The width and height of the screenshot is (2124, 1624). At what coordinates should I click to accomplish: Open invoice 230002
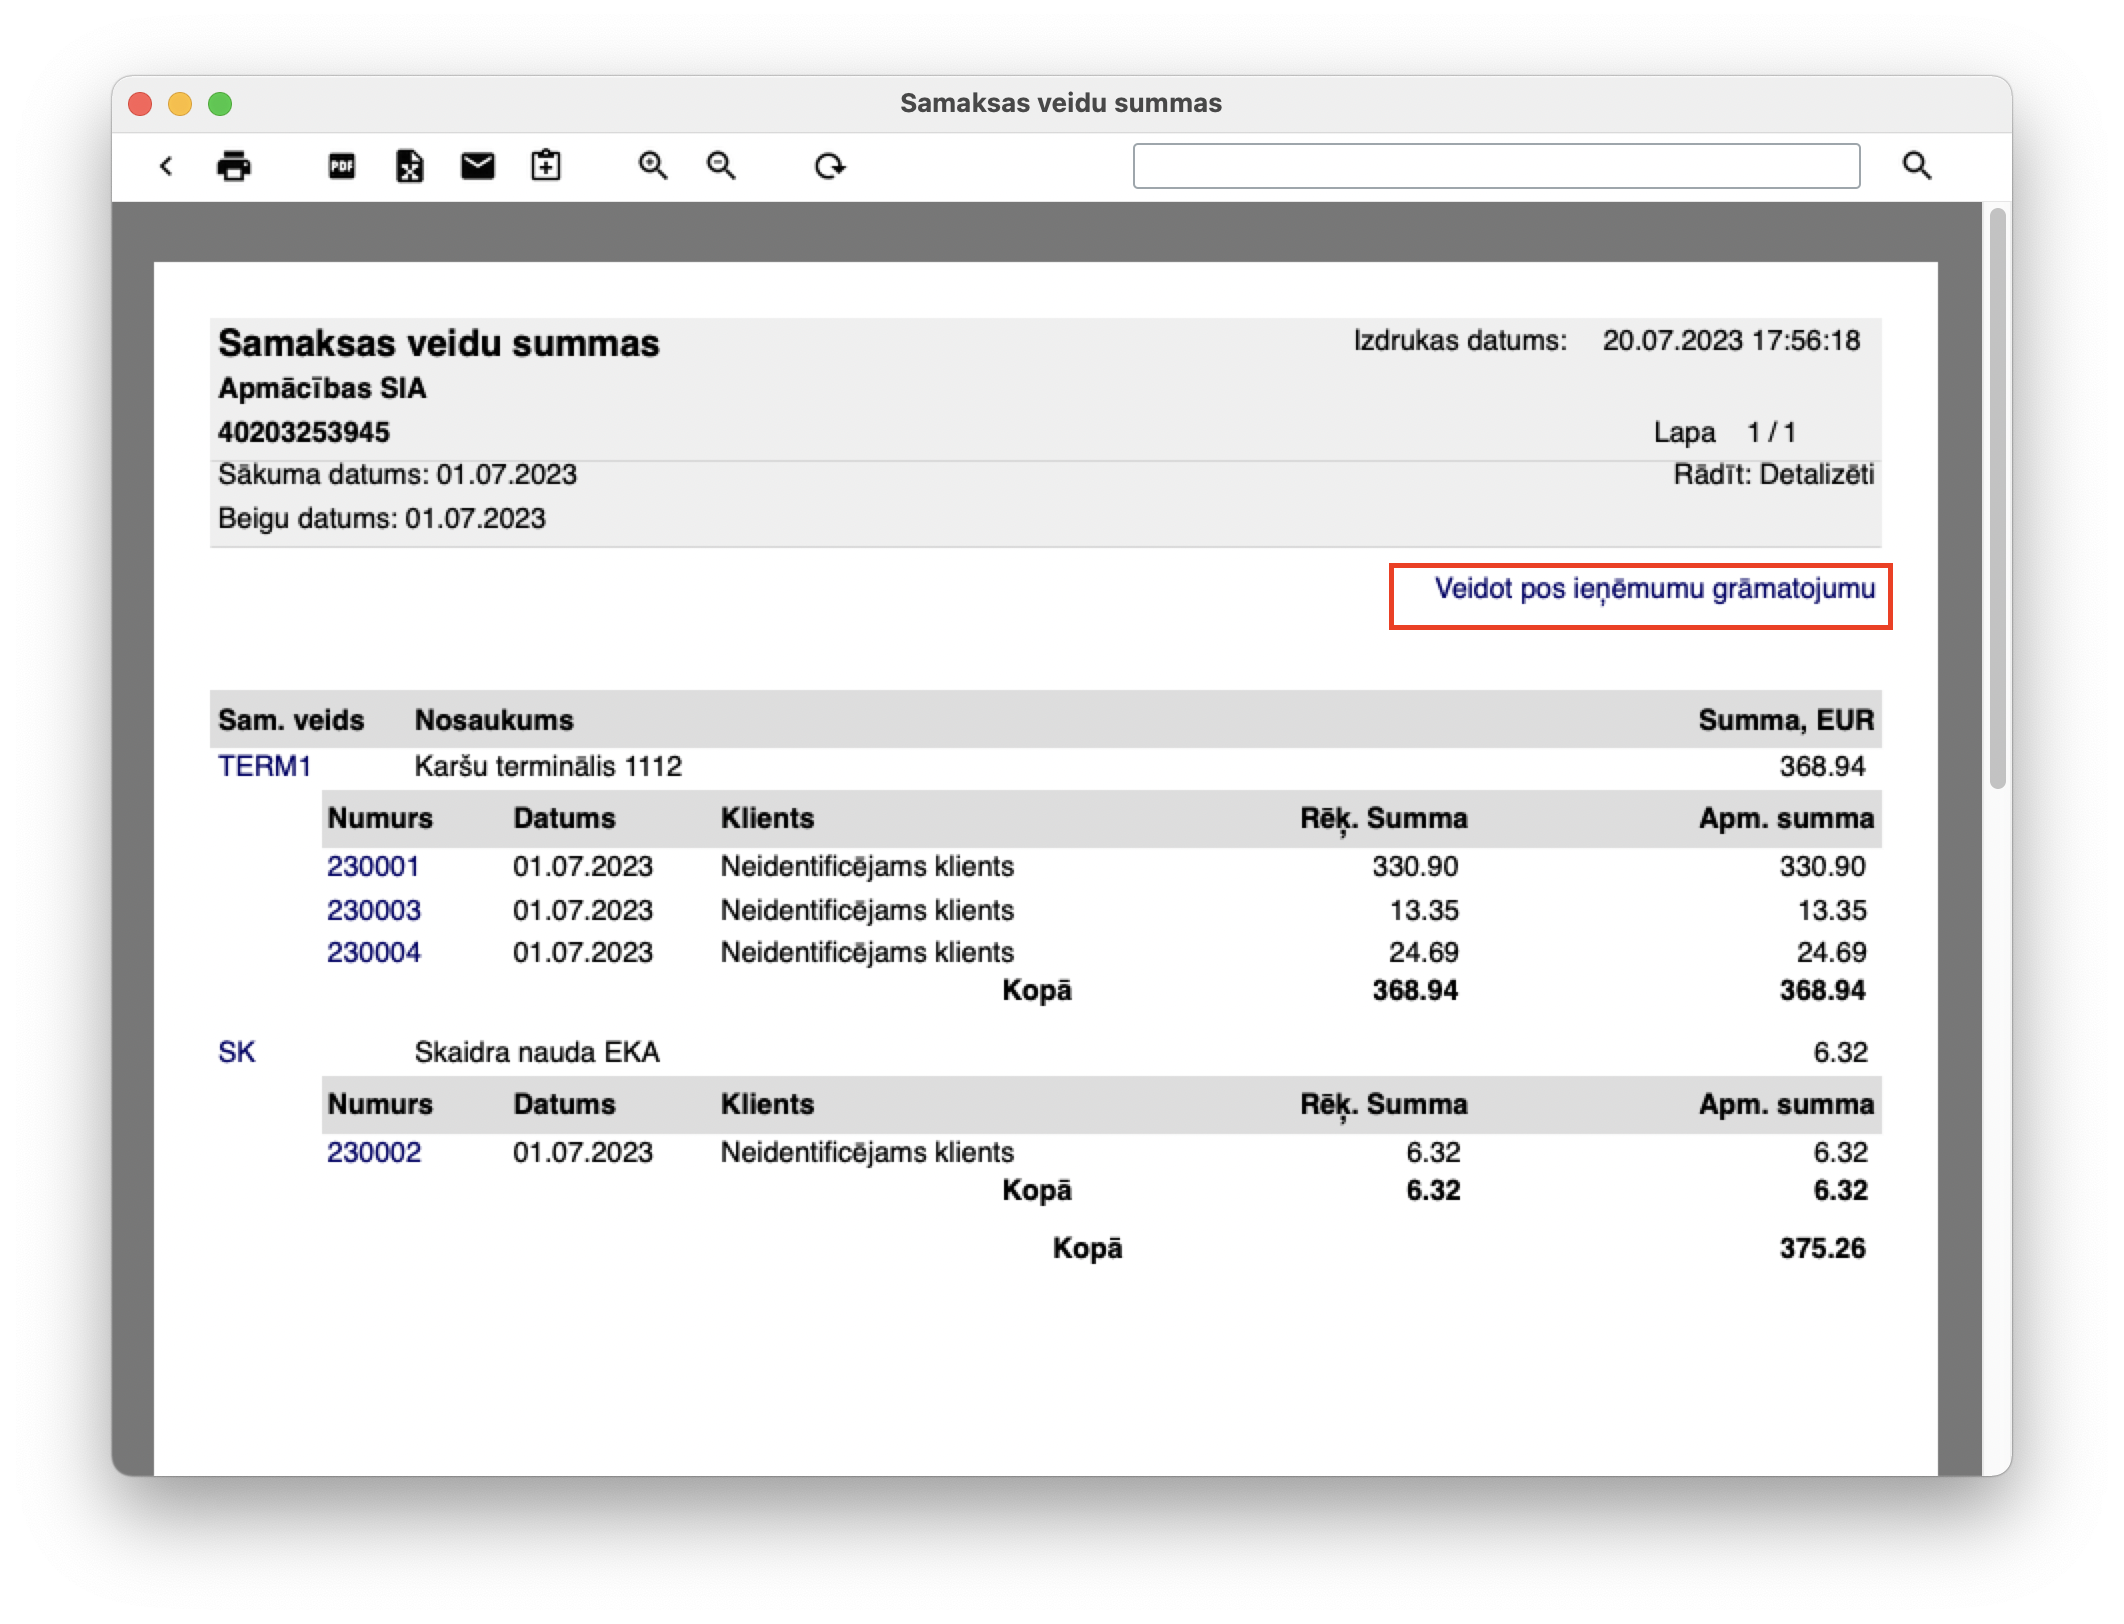tap(374, 1152)
